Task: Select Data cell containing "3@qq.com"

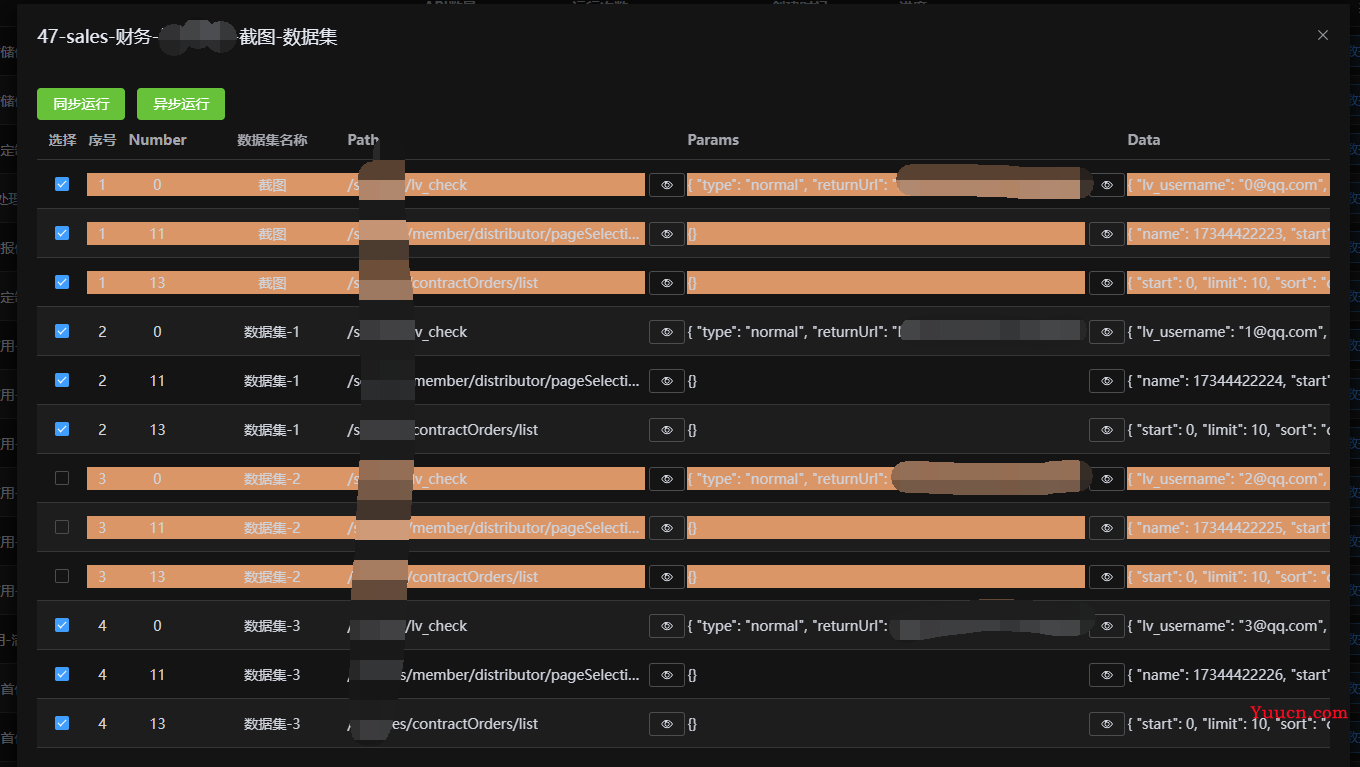Action: 1228,626
